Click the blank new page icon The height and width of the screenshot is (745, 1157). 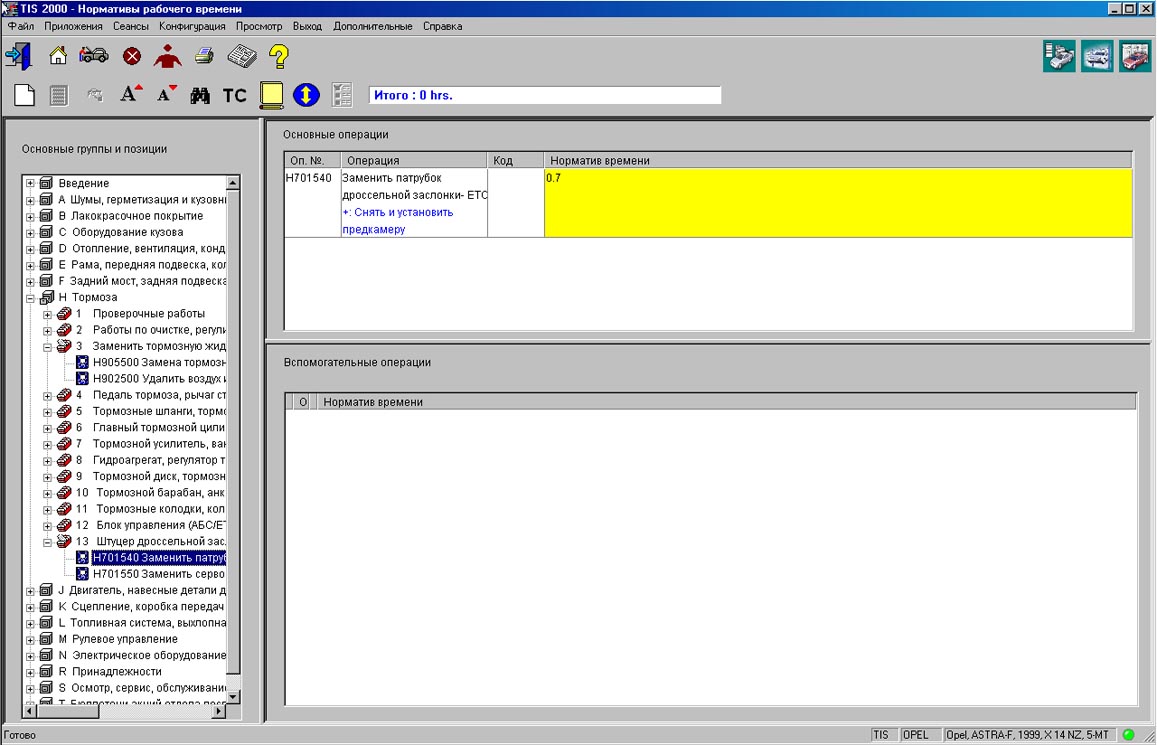24,95
